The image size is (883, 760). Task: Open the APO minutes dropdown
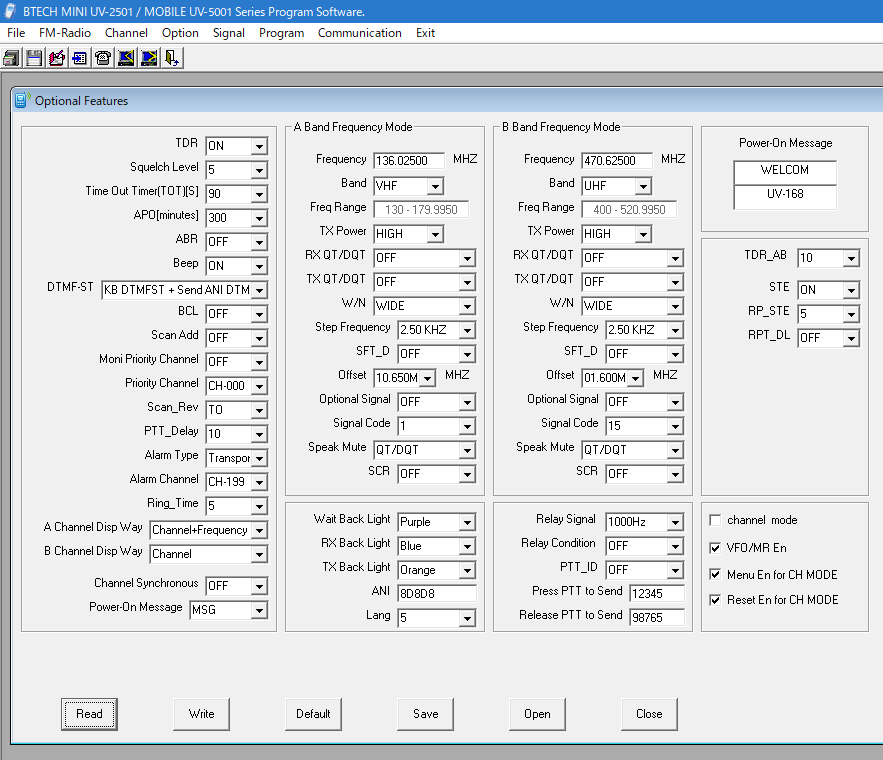[259, 218]
